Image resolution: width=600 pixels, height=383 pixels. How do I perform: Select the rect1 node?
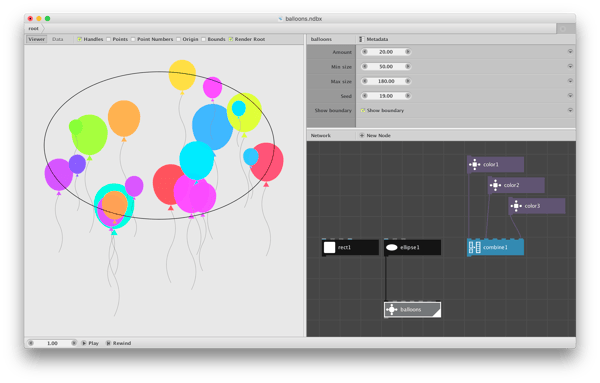click(x=351, y=247)
